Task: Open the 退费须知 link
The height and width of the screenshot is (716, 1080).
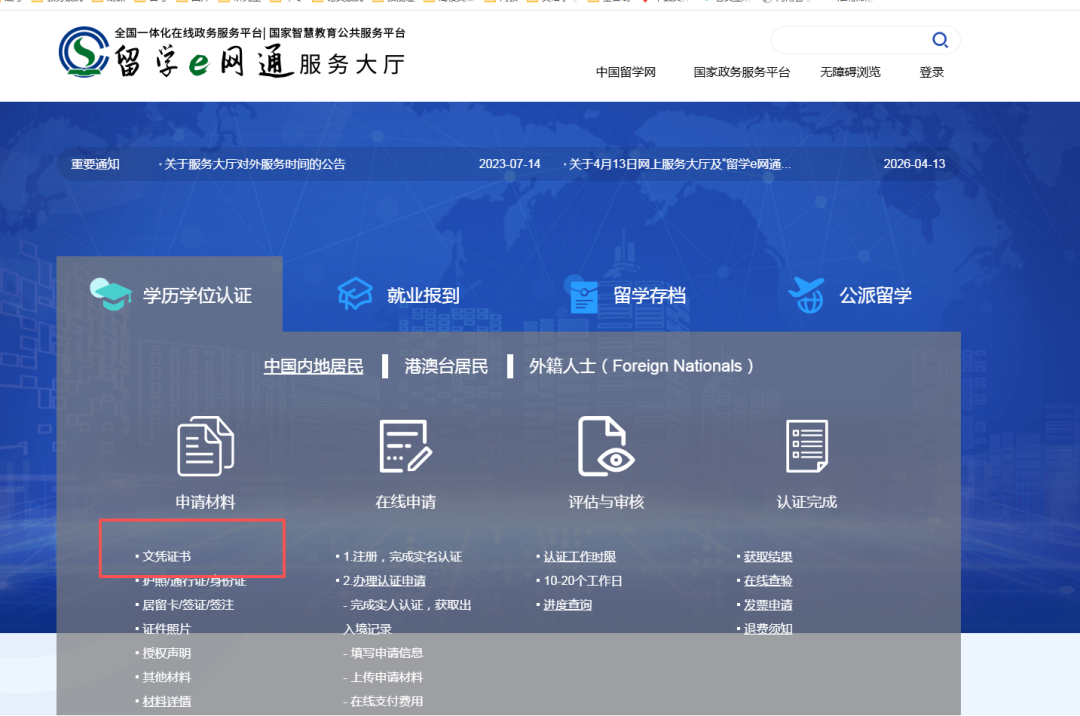Action: (x=768, y=629)
